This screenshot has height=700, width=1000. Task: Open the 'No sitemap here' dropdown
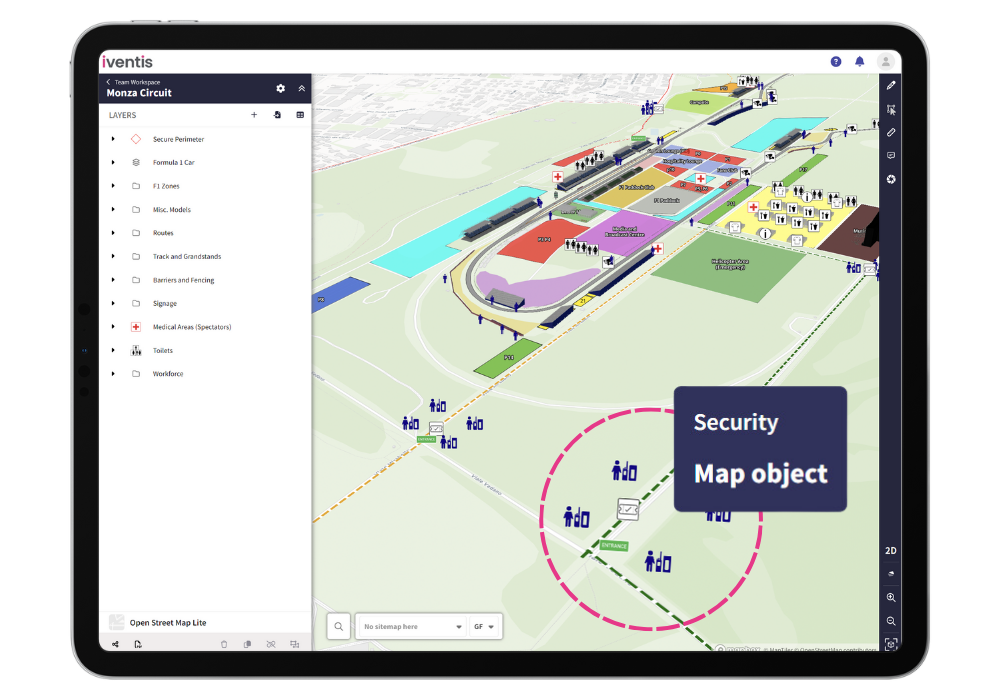point(413,627)
